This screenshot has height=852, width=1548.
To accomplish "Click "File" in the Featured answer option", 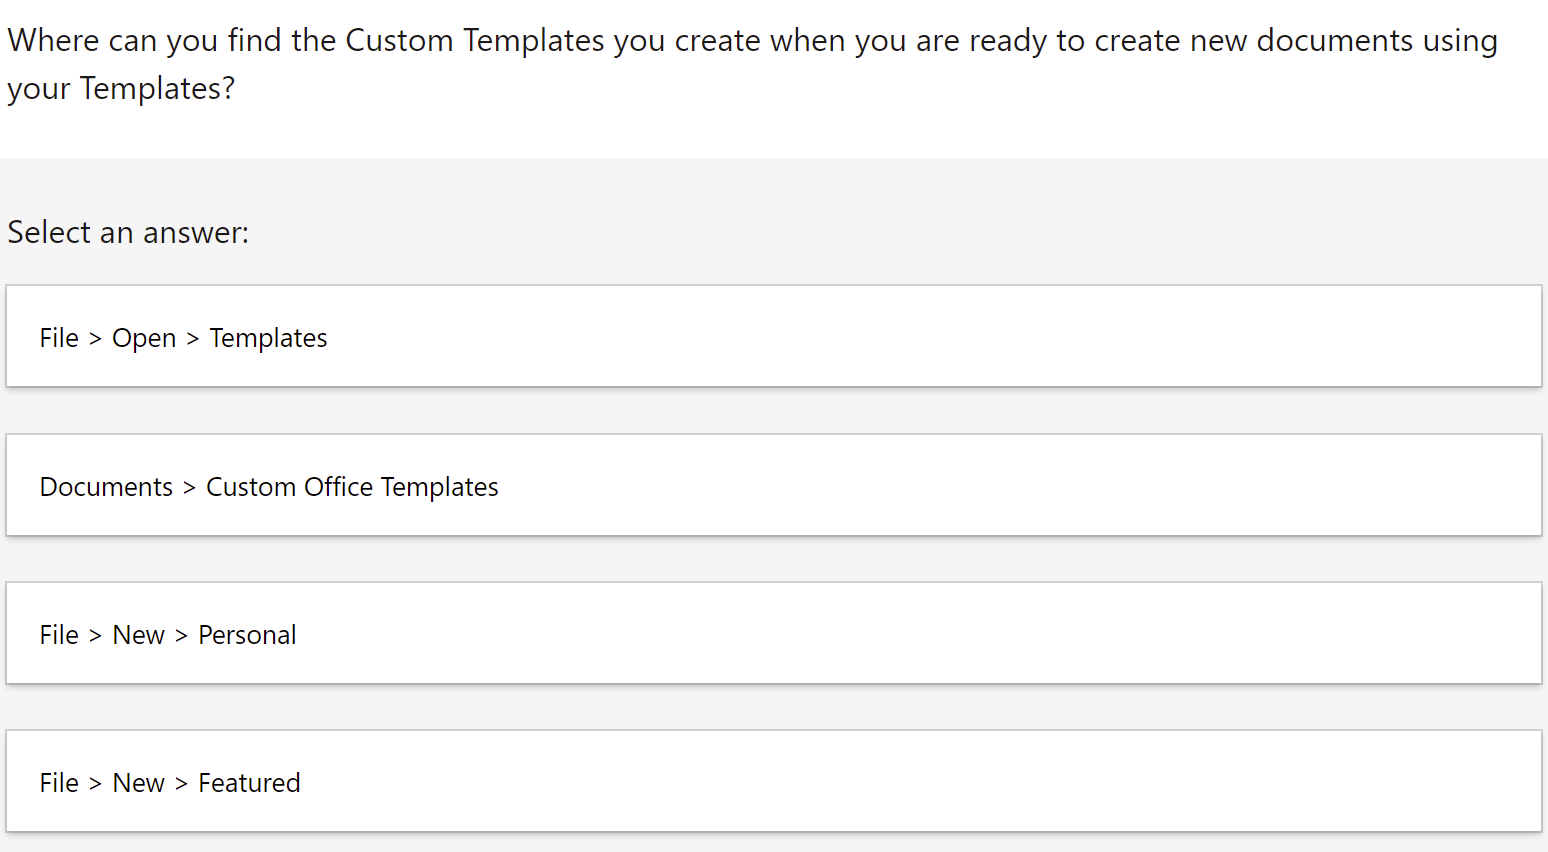I will tap(59, 783).
